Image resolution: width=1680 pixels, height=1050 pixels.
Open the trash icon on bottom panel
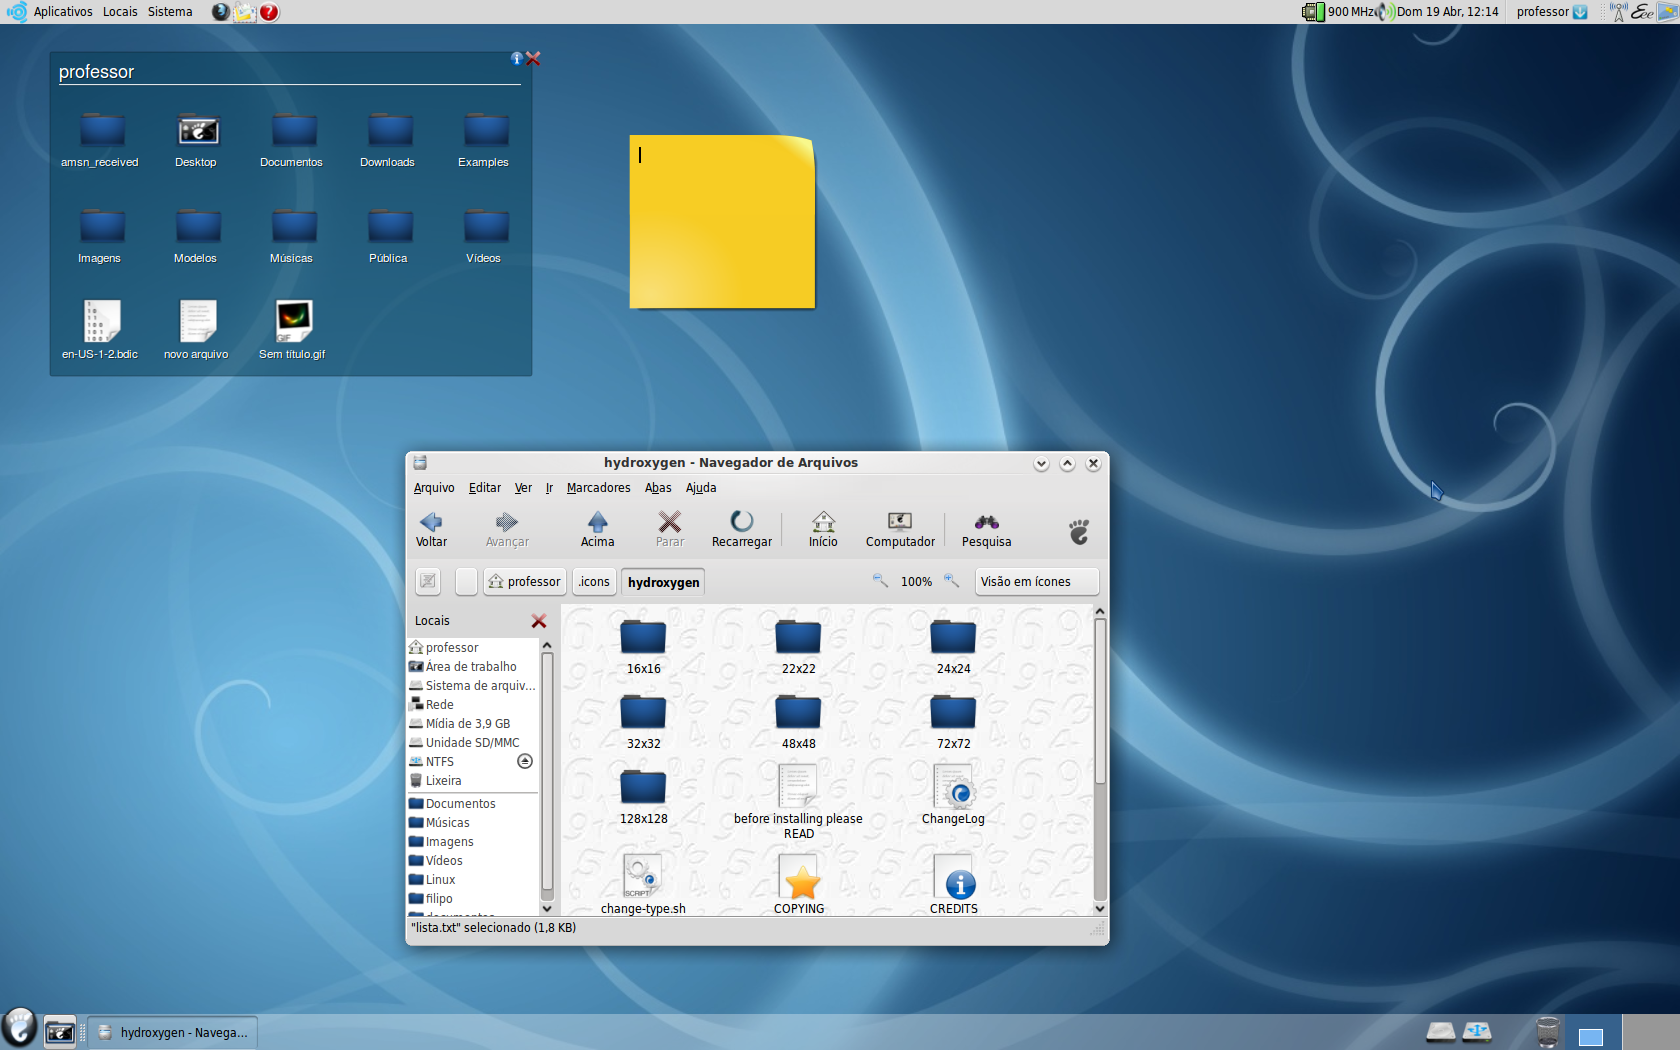click(1547, 1032)
